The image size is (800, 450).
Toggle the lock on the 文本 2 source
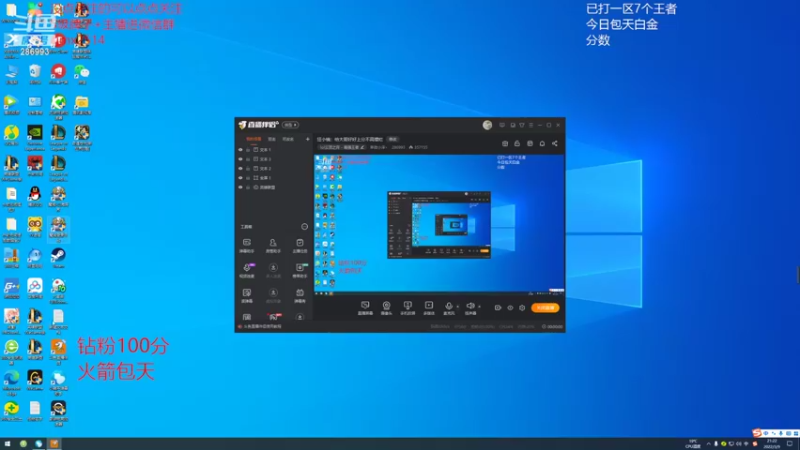pos(248,168)
